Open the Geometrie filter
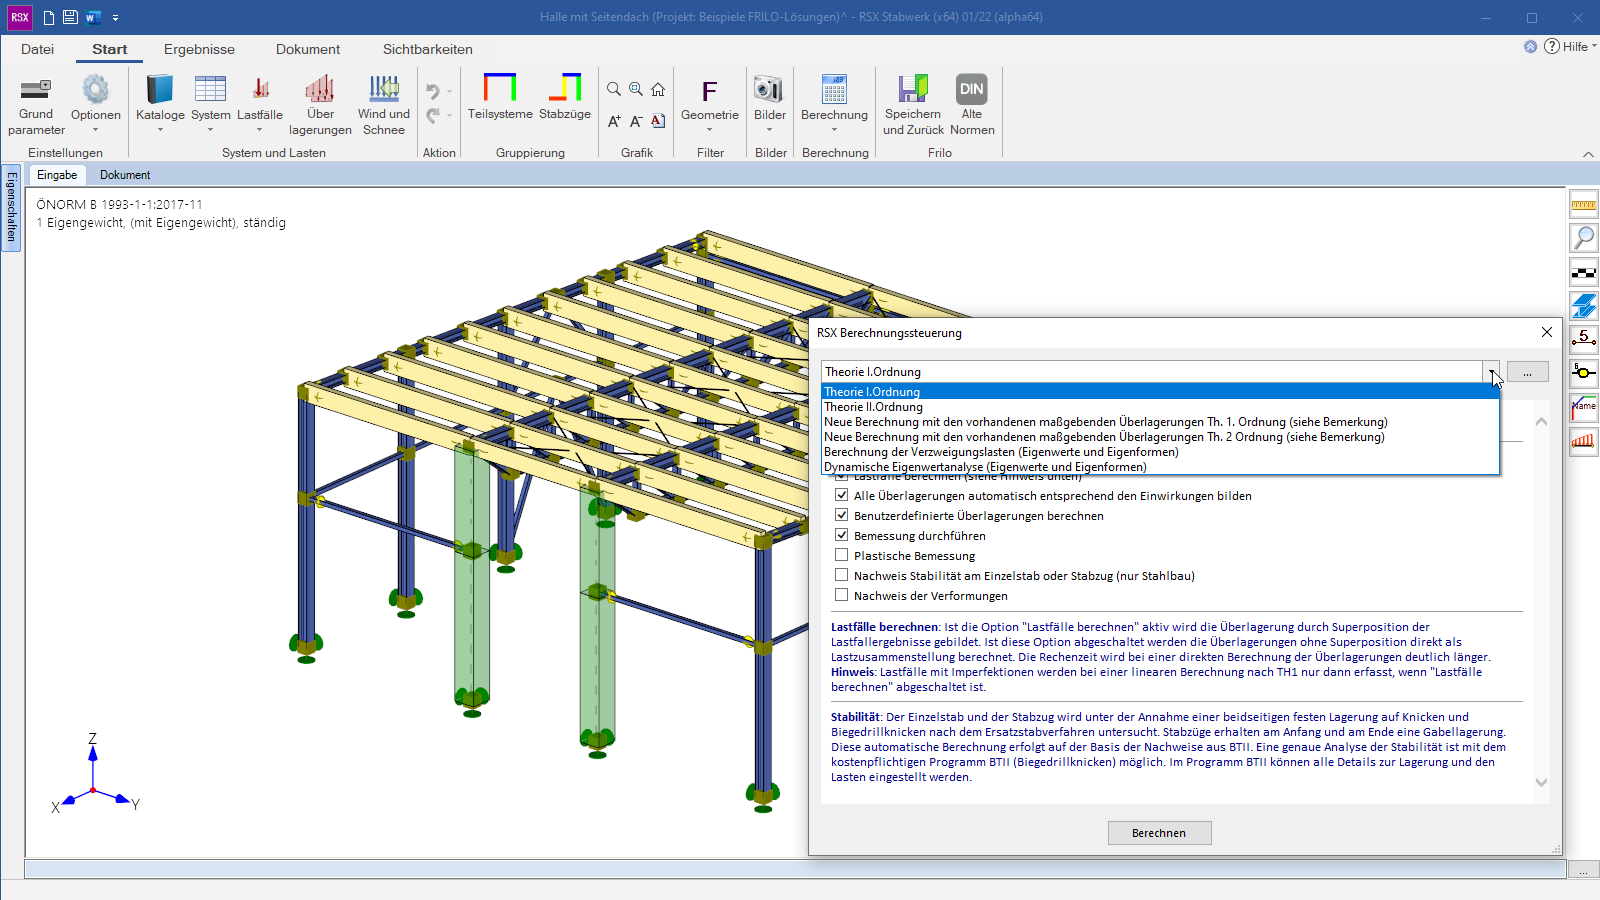The width and height of the screenshot is (1600, 900). click(710, 104)
